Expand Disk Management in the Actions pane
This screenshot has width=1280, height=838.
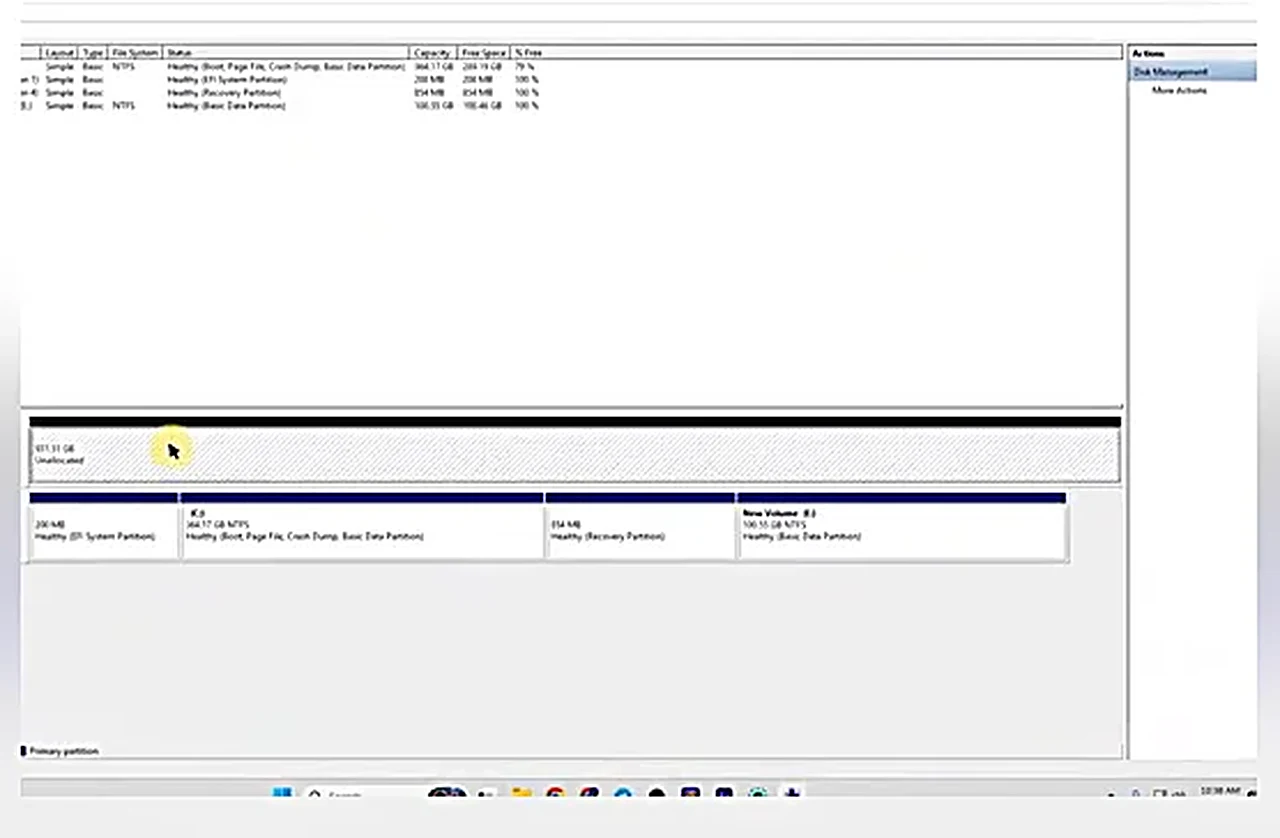click(x=1192, y=72)
